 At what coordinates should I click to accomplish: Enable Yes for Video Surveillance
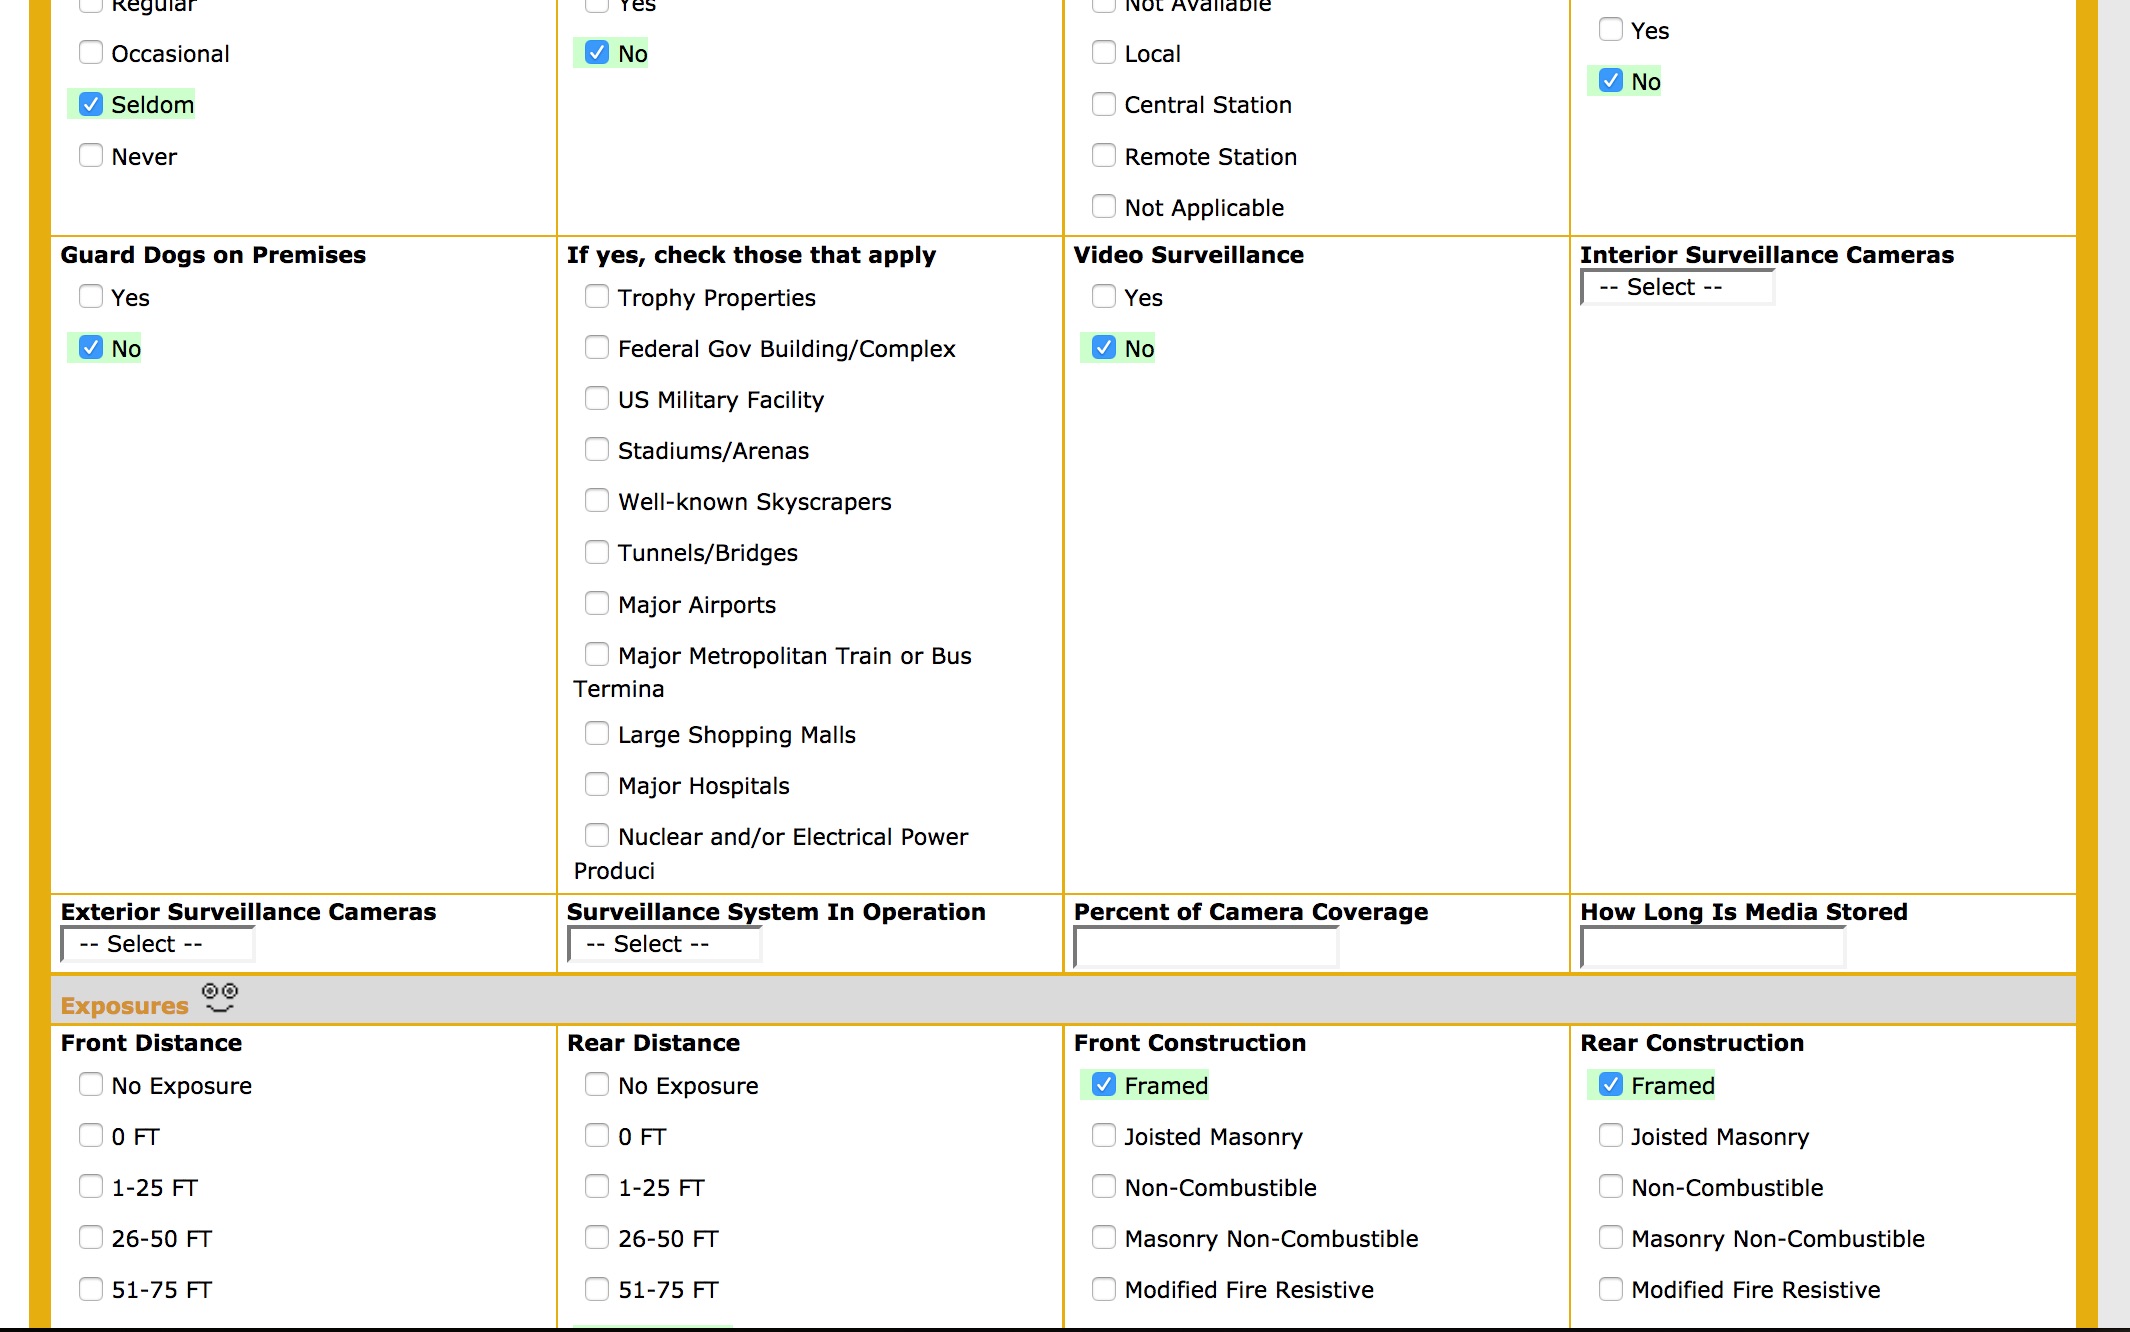(1104, 296)
